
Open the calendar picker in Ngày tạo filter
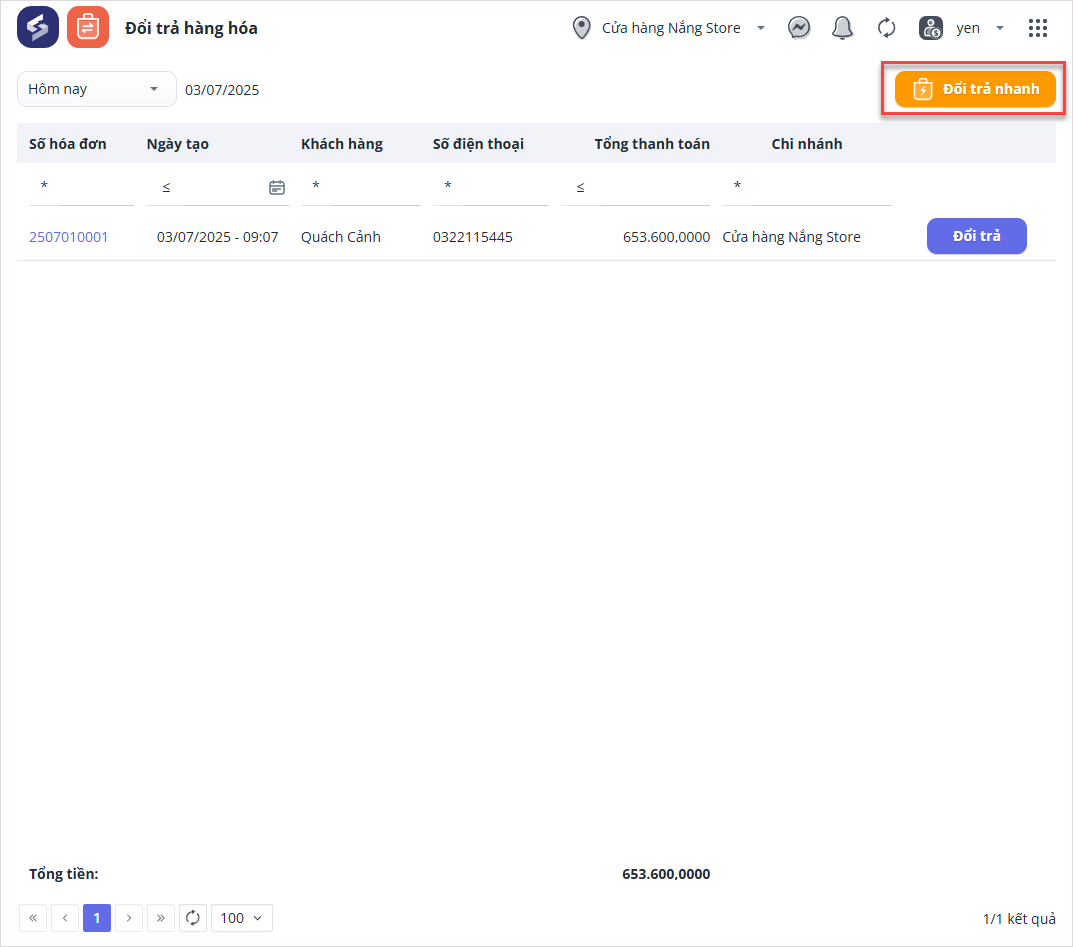click(276, 187)
